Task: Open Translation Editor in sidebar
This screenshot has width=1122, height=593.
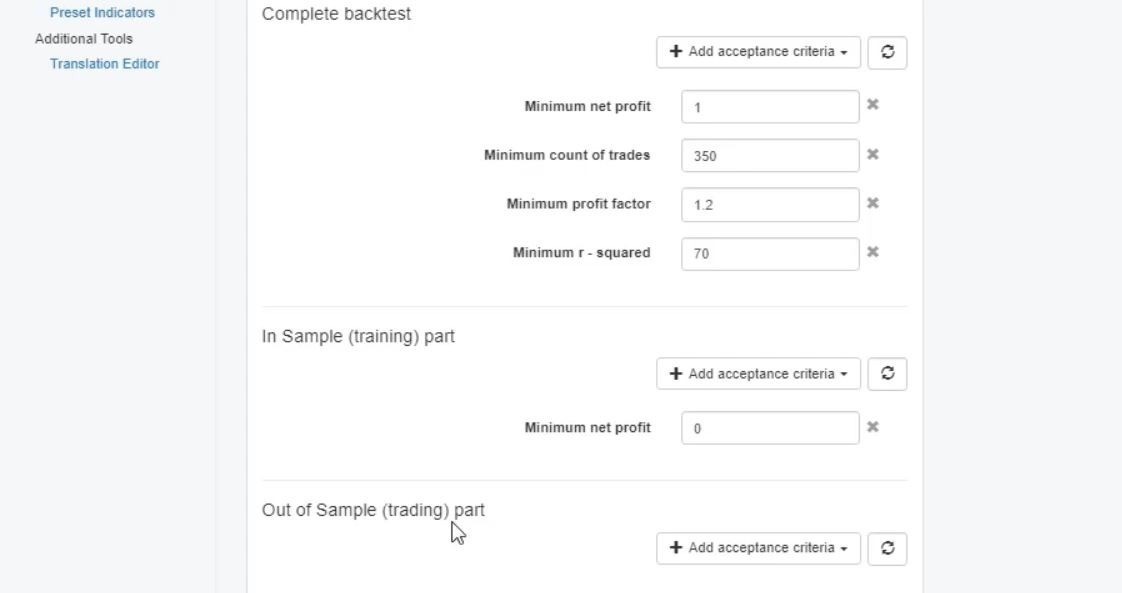Action: click(x=105, y=64)
